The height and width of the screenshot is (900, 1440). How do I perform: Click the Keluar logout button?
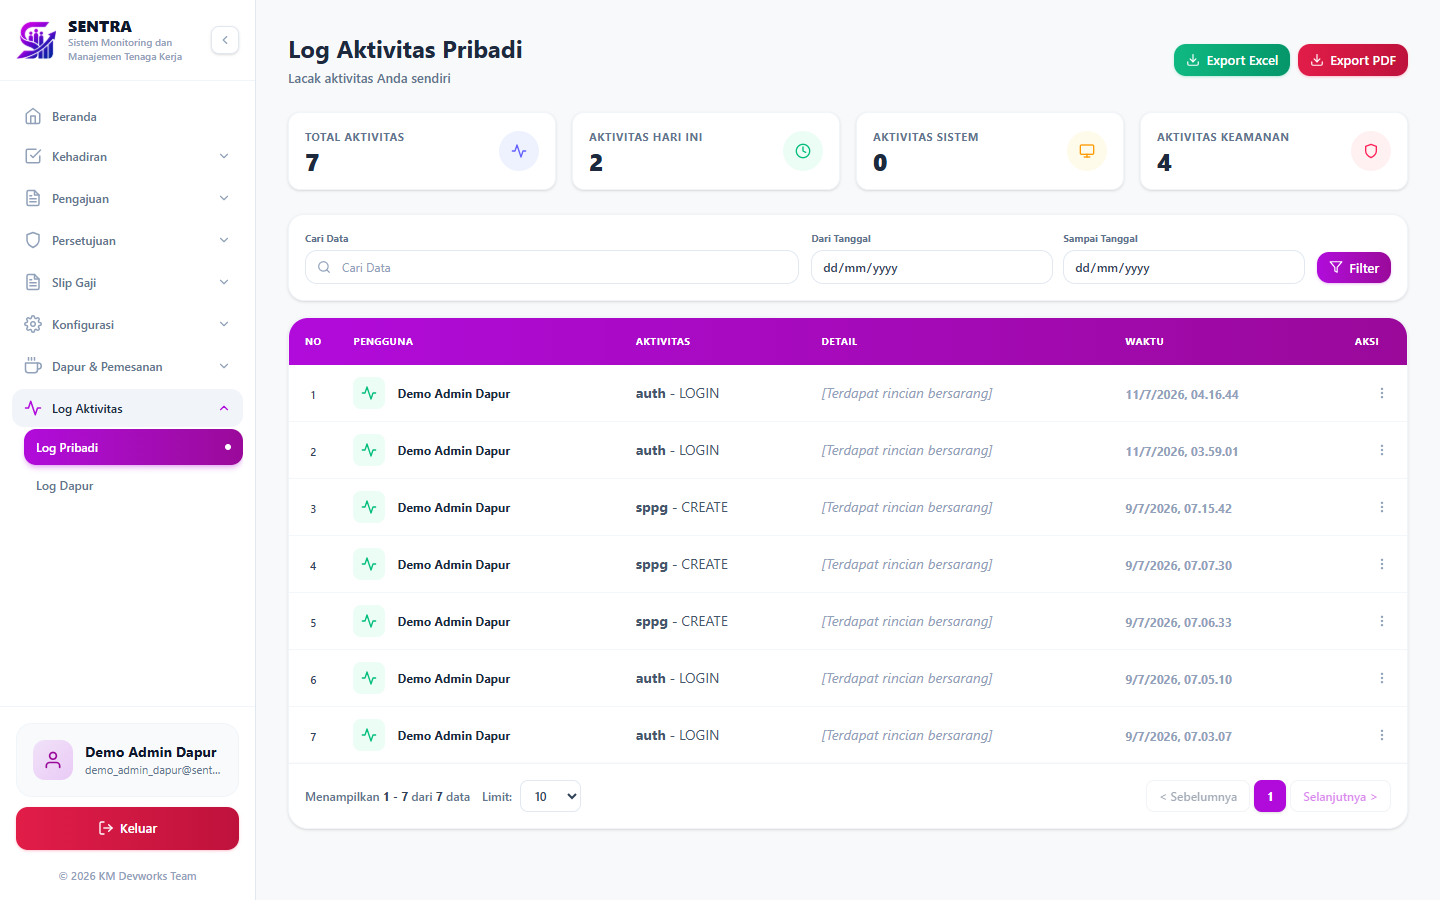coord(127,828)
